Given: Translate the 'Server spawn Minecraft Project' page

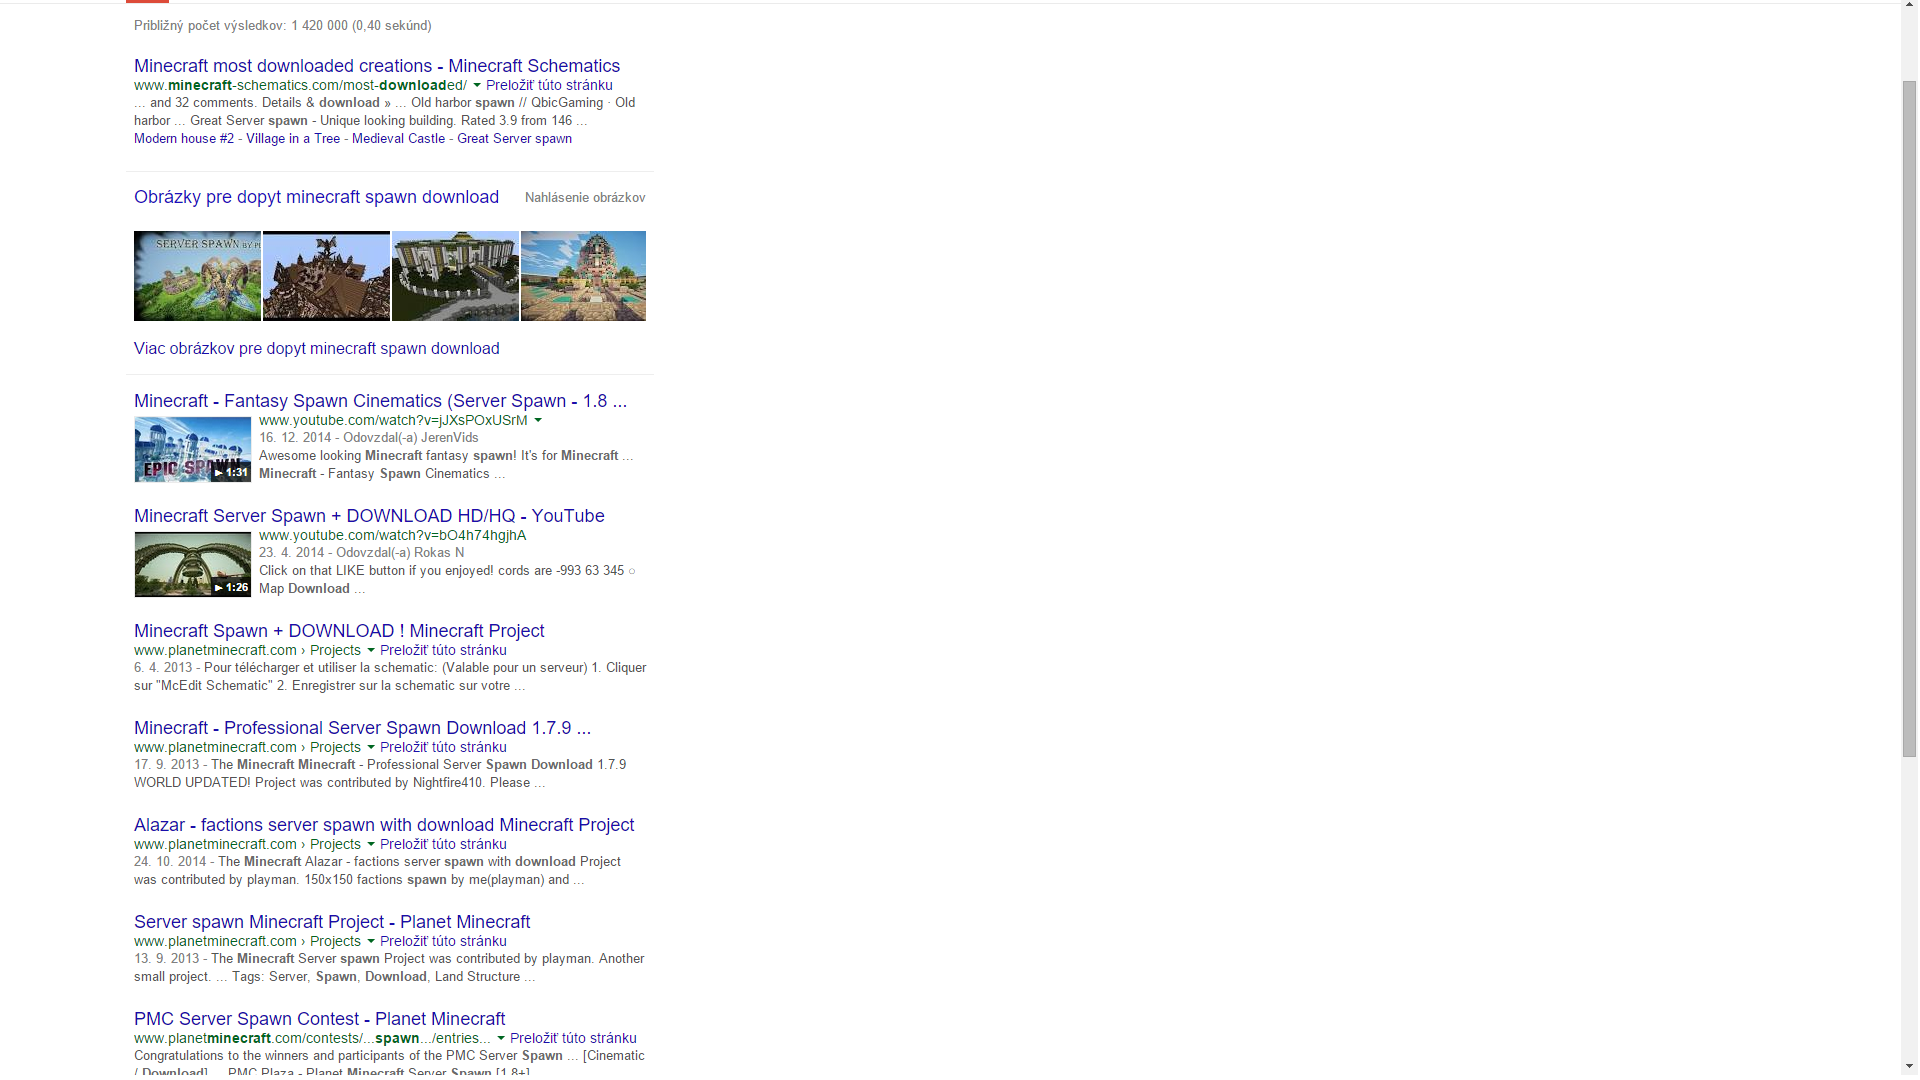Looking at the screenshot, I should tap(443, 941).
